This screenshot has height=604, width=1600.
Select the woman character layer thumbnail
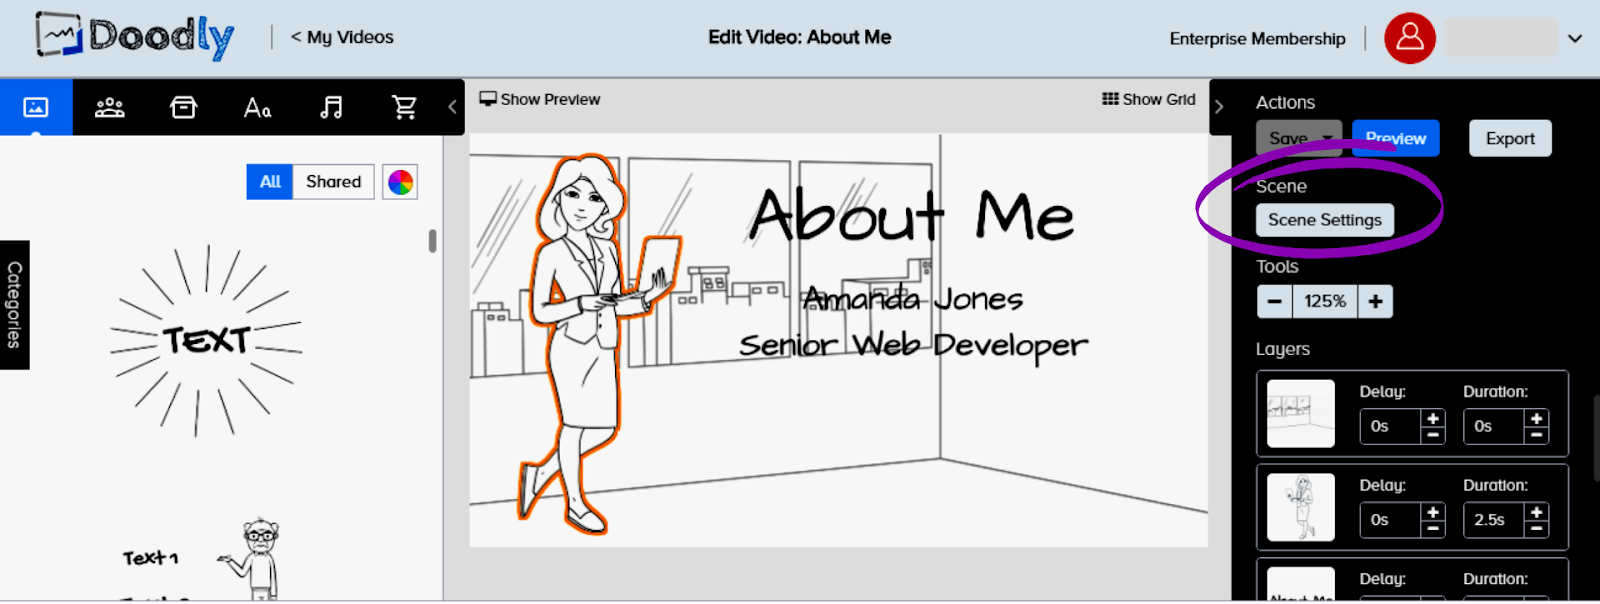point(1301,507)
